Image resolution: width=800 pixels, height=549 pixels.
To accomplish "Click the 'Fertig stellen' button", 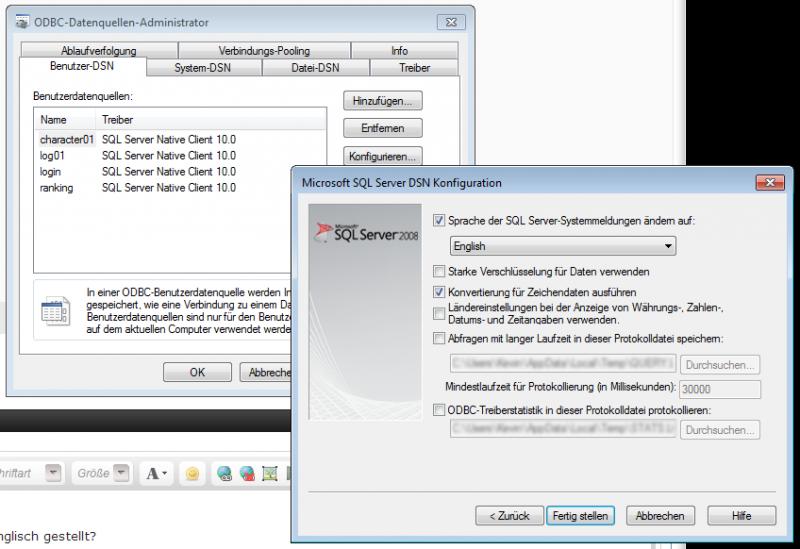I will [x=579, y=516].
